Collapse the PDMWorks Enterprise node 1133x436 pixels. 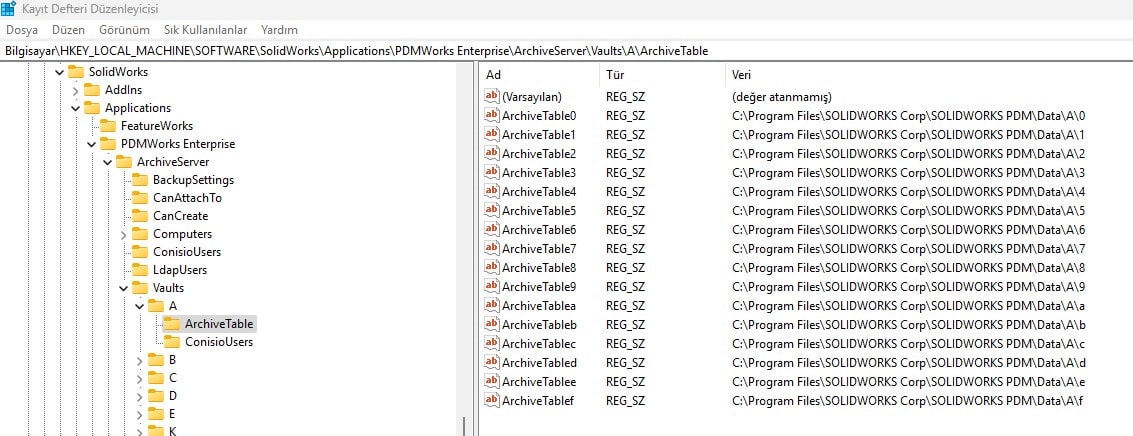click(x=92, y=145)
